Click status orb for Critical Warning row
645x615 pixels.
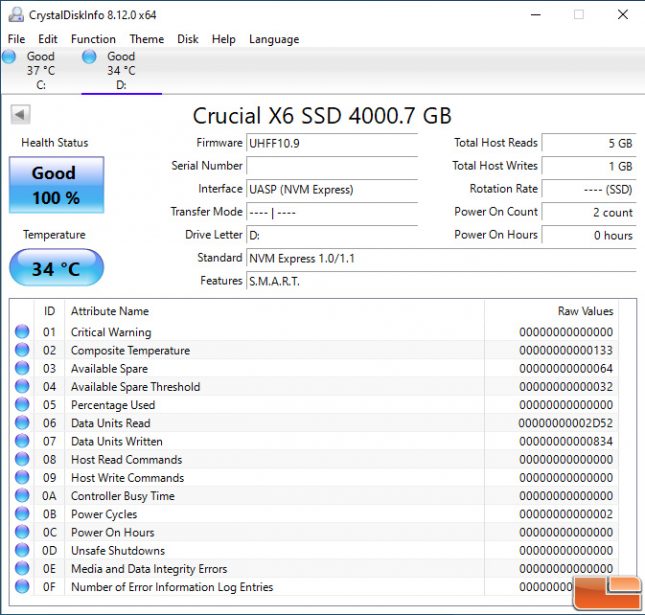pyautogui.click(x=22, y=332)
